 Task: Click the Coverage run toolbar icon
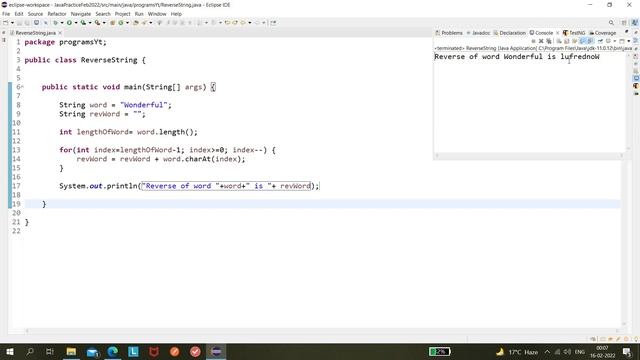83,23
